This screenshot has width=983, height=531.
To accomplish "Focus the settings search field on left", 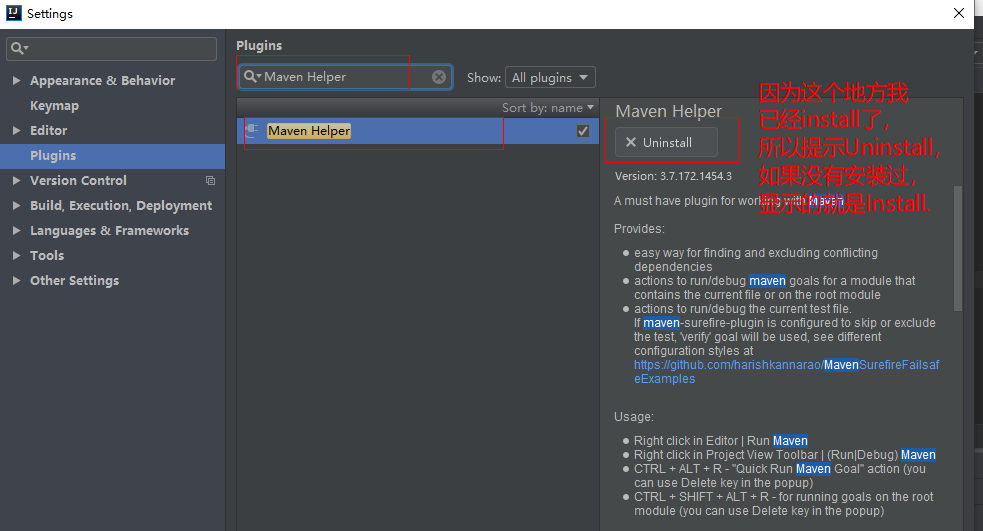I will pyautogui.click(x=120, y=49).
